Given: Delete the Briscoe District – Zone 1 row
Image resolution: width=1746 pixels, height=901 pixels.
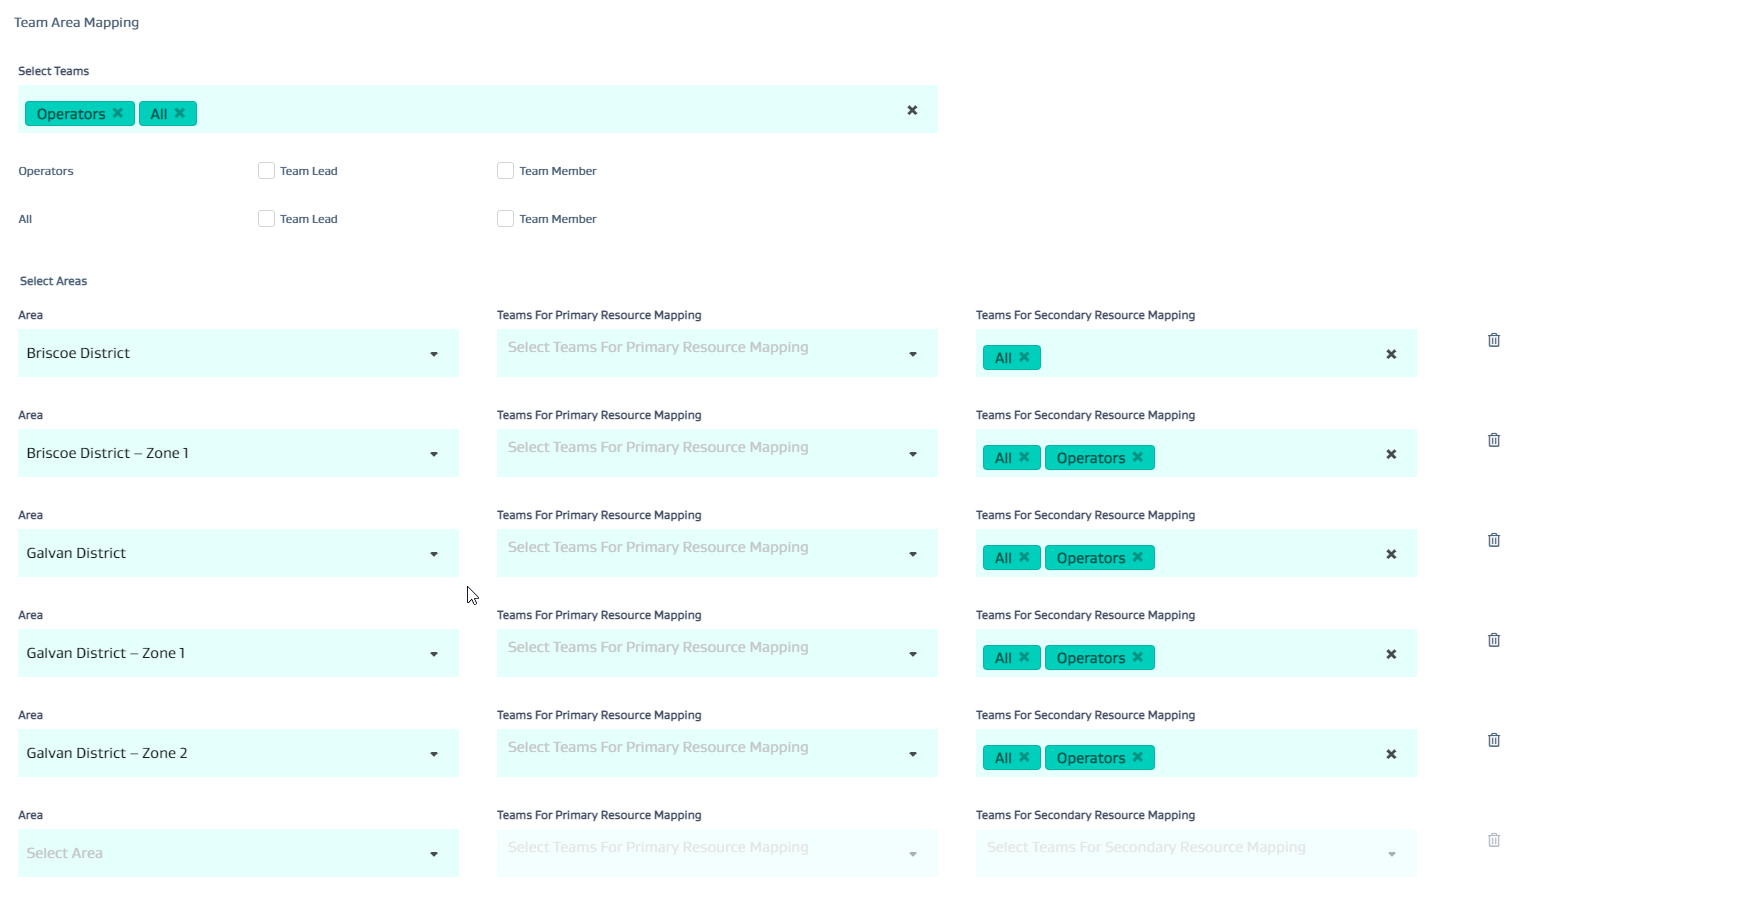Looking at the screenshot, I should click(1493, 440).
